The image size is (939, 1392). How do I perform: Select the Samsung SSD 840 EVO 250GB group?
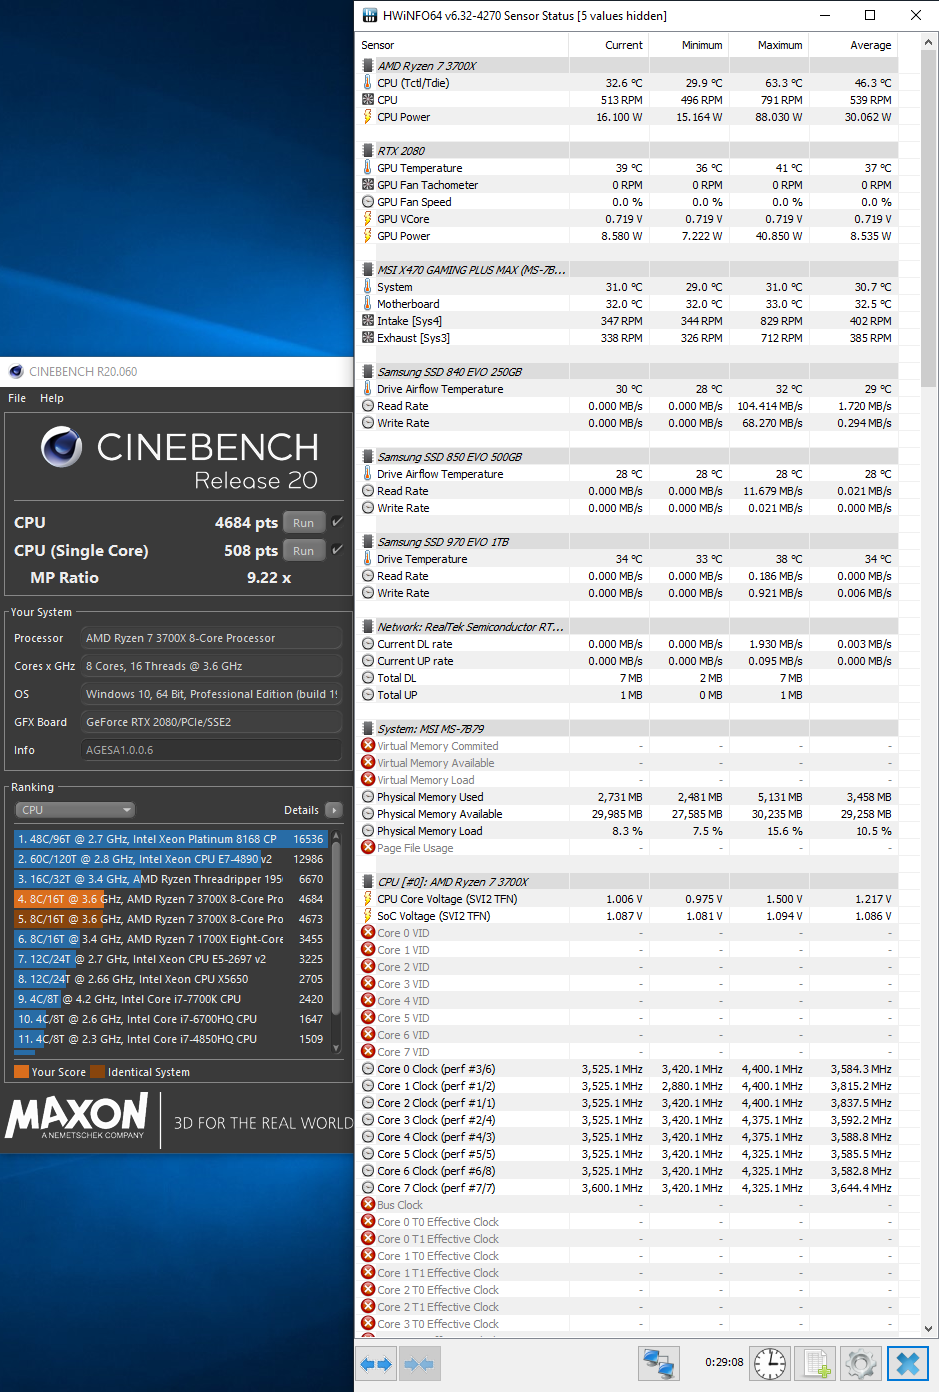click(x=628, y=372)
